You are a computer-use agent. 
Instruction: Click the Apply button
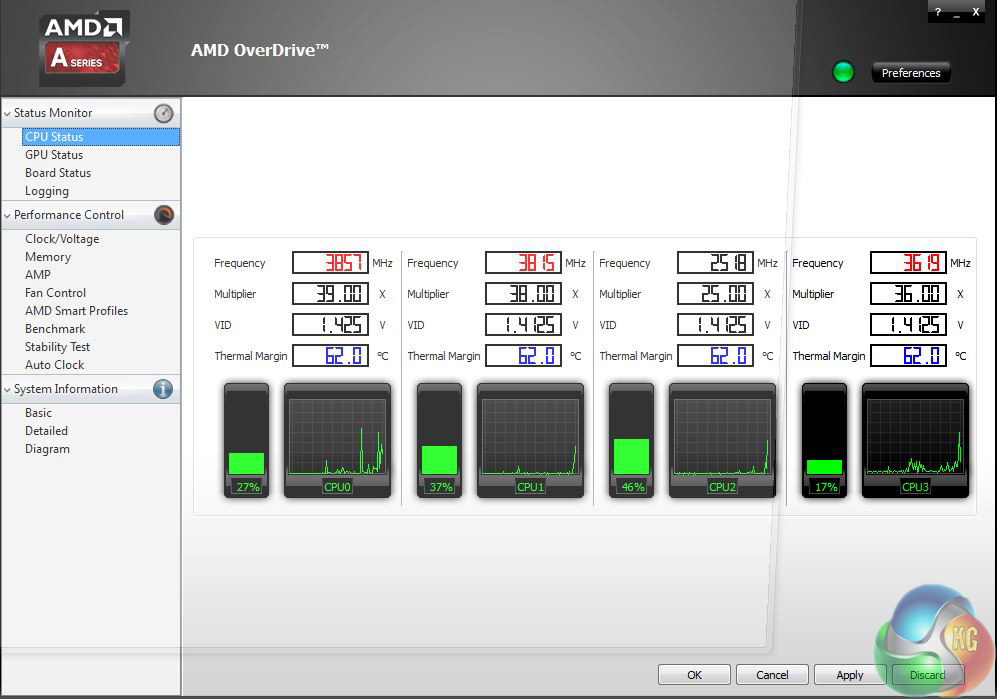[x=849, y=675]
